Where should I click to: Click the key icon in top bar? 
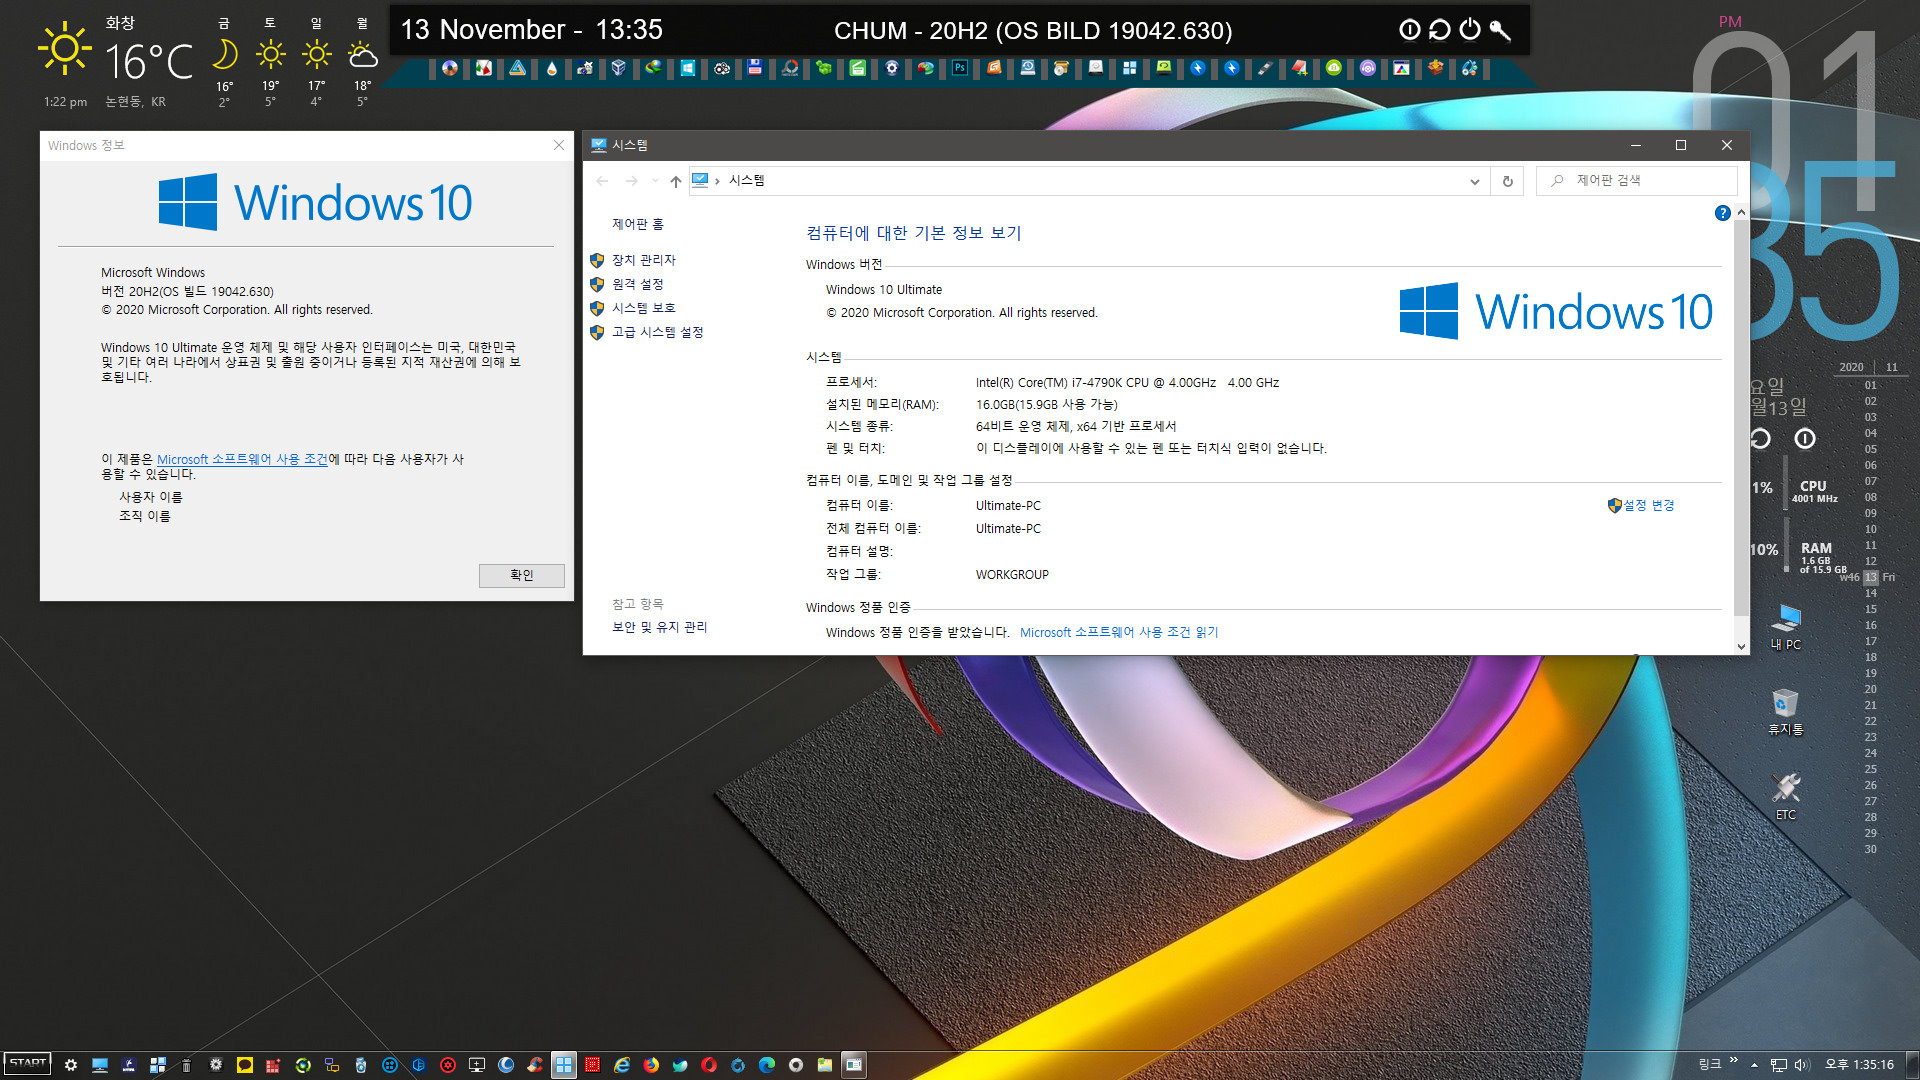point(1500,30)
